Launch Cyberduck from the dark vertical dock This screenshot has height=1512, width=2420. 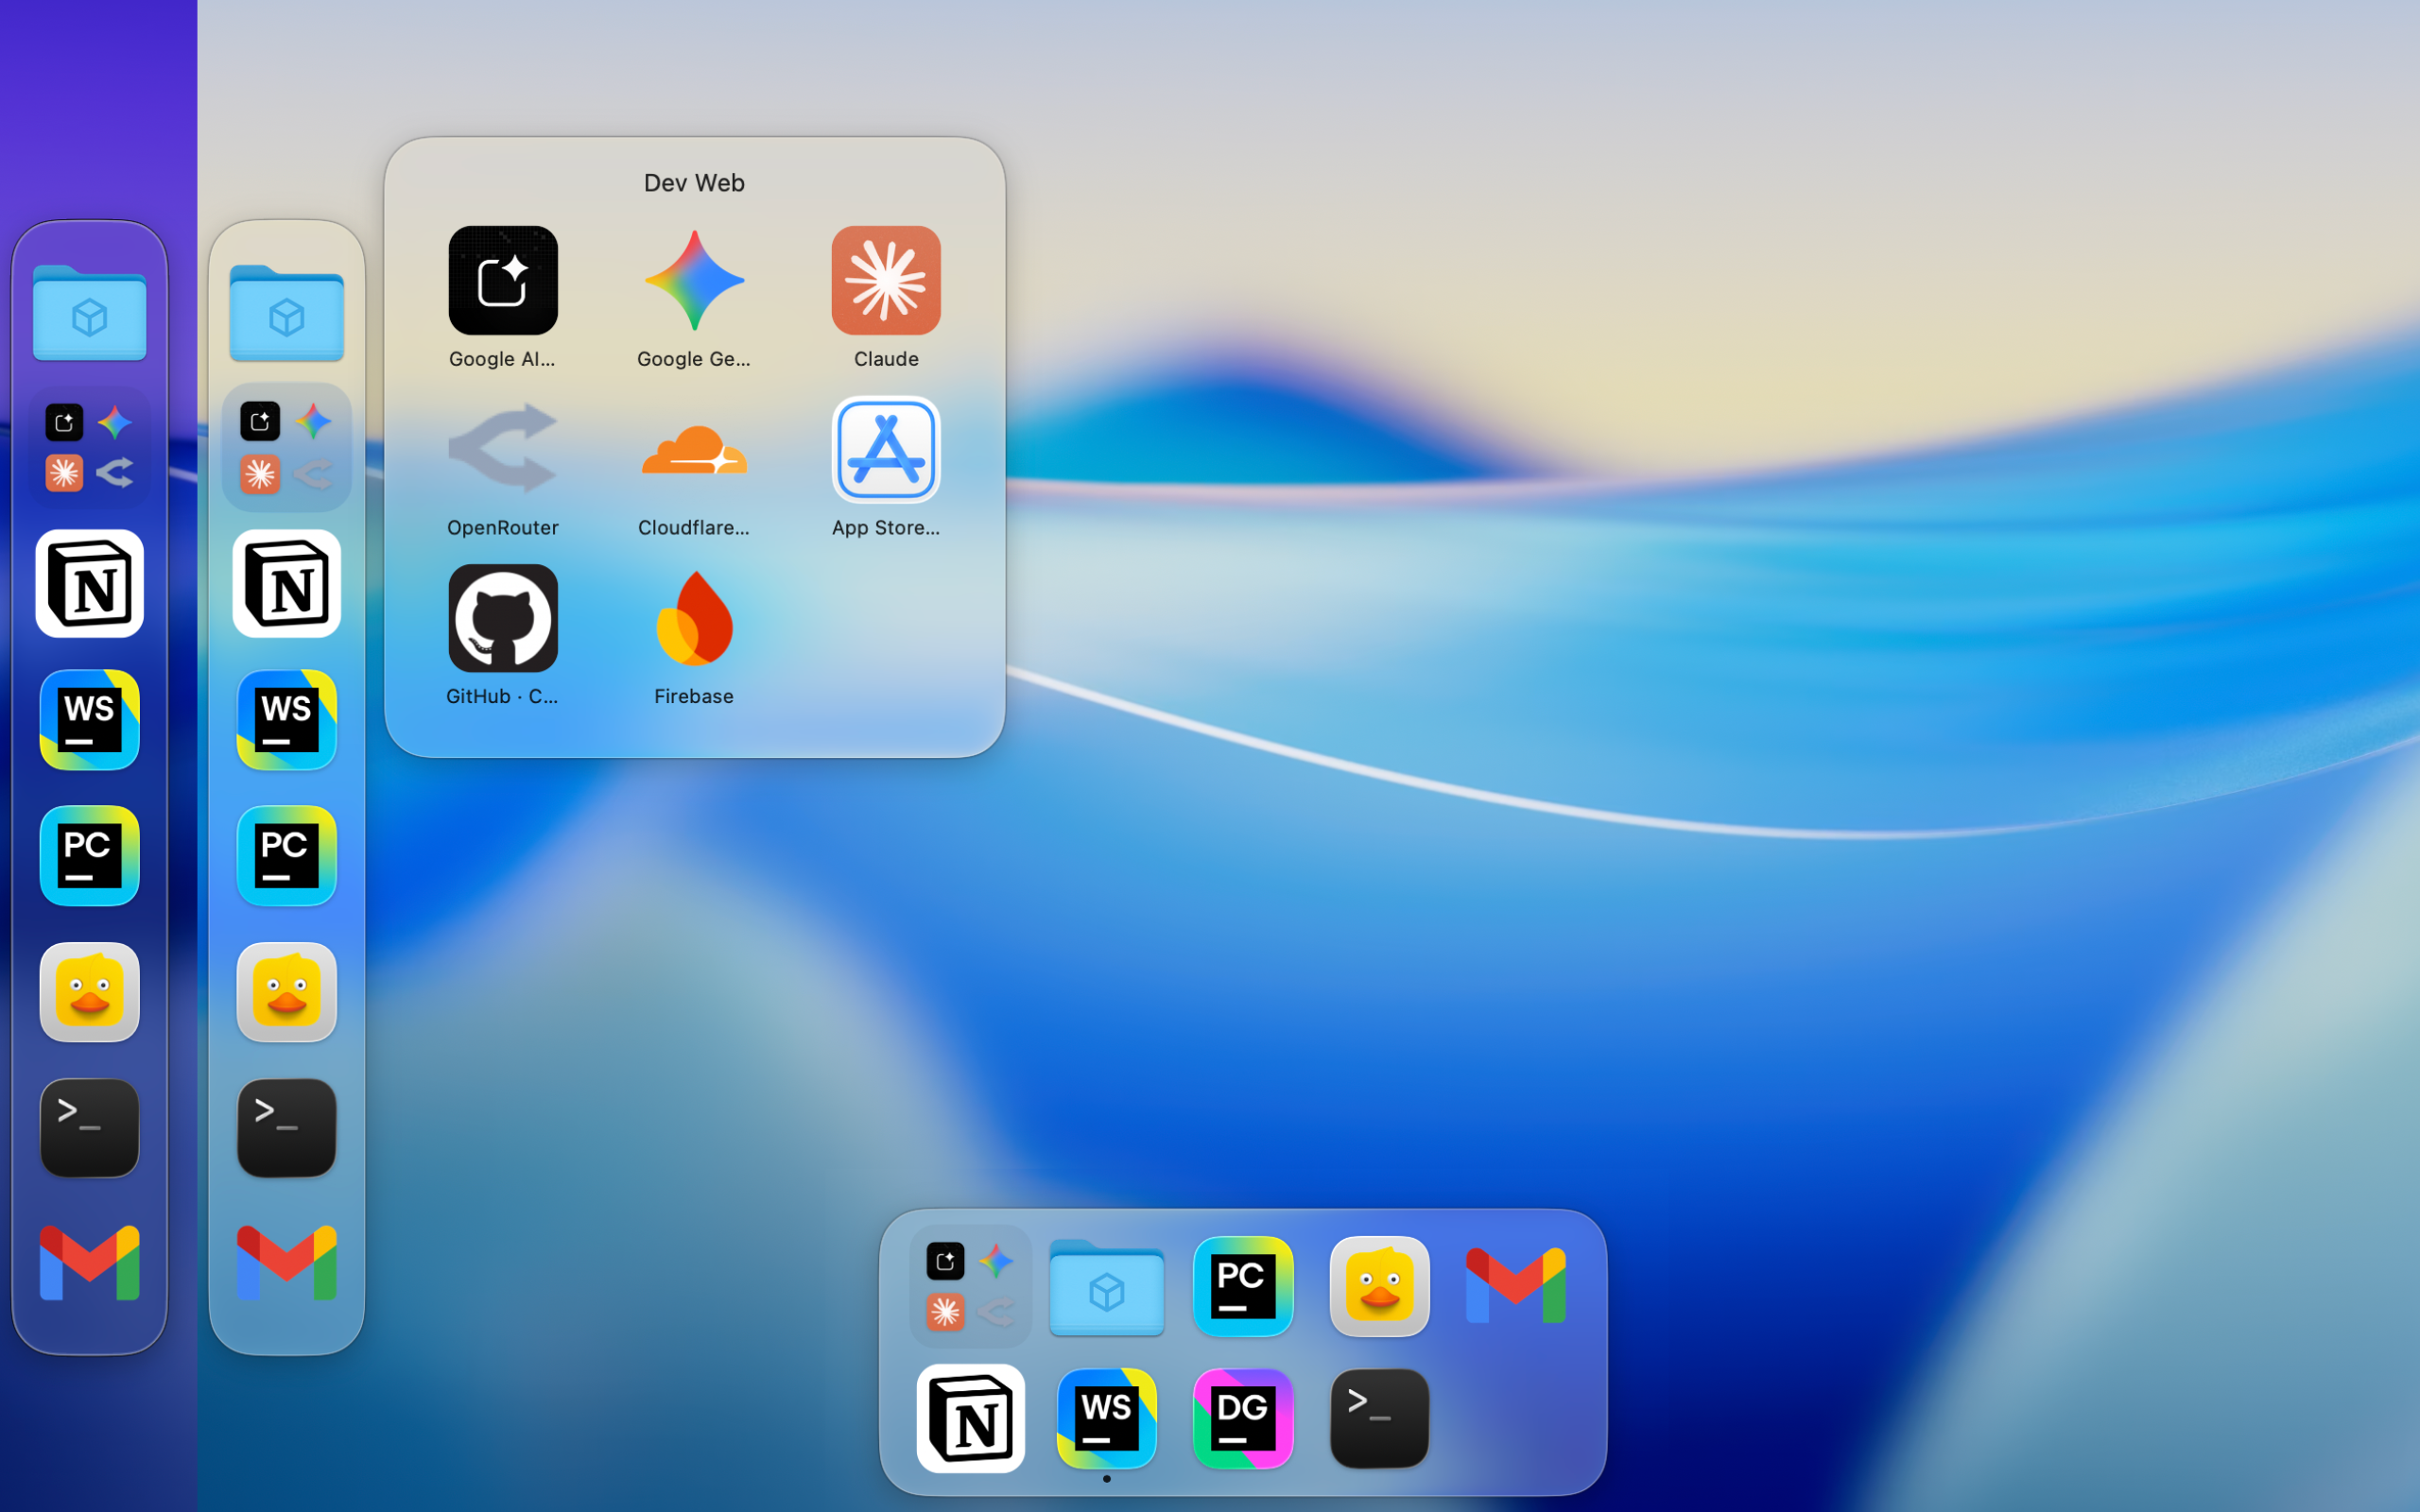pyautogui.click(x=90, y=992)
